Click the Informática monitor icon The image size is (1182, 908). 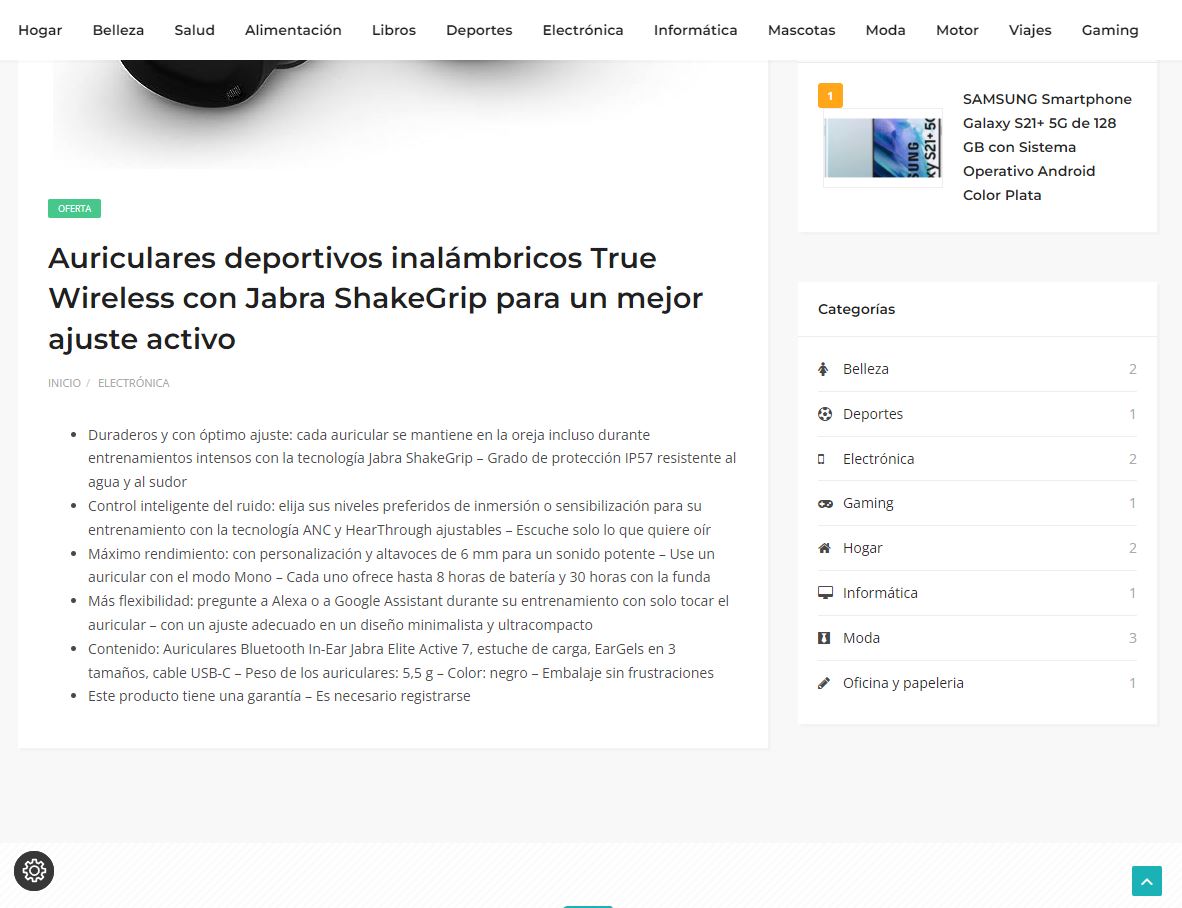825,593
